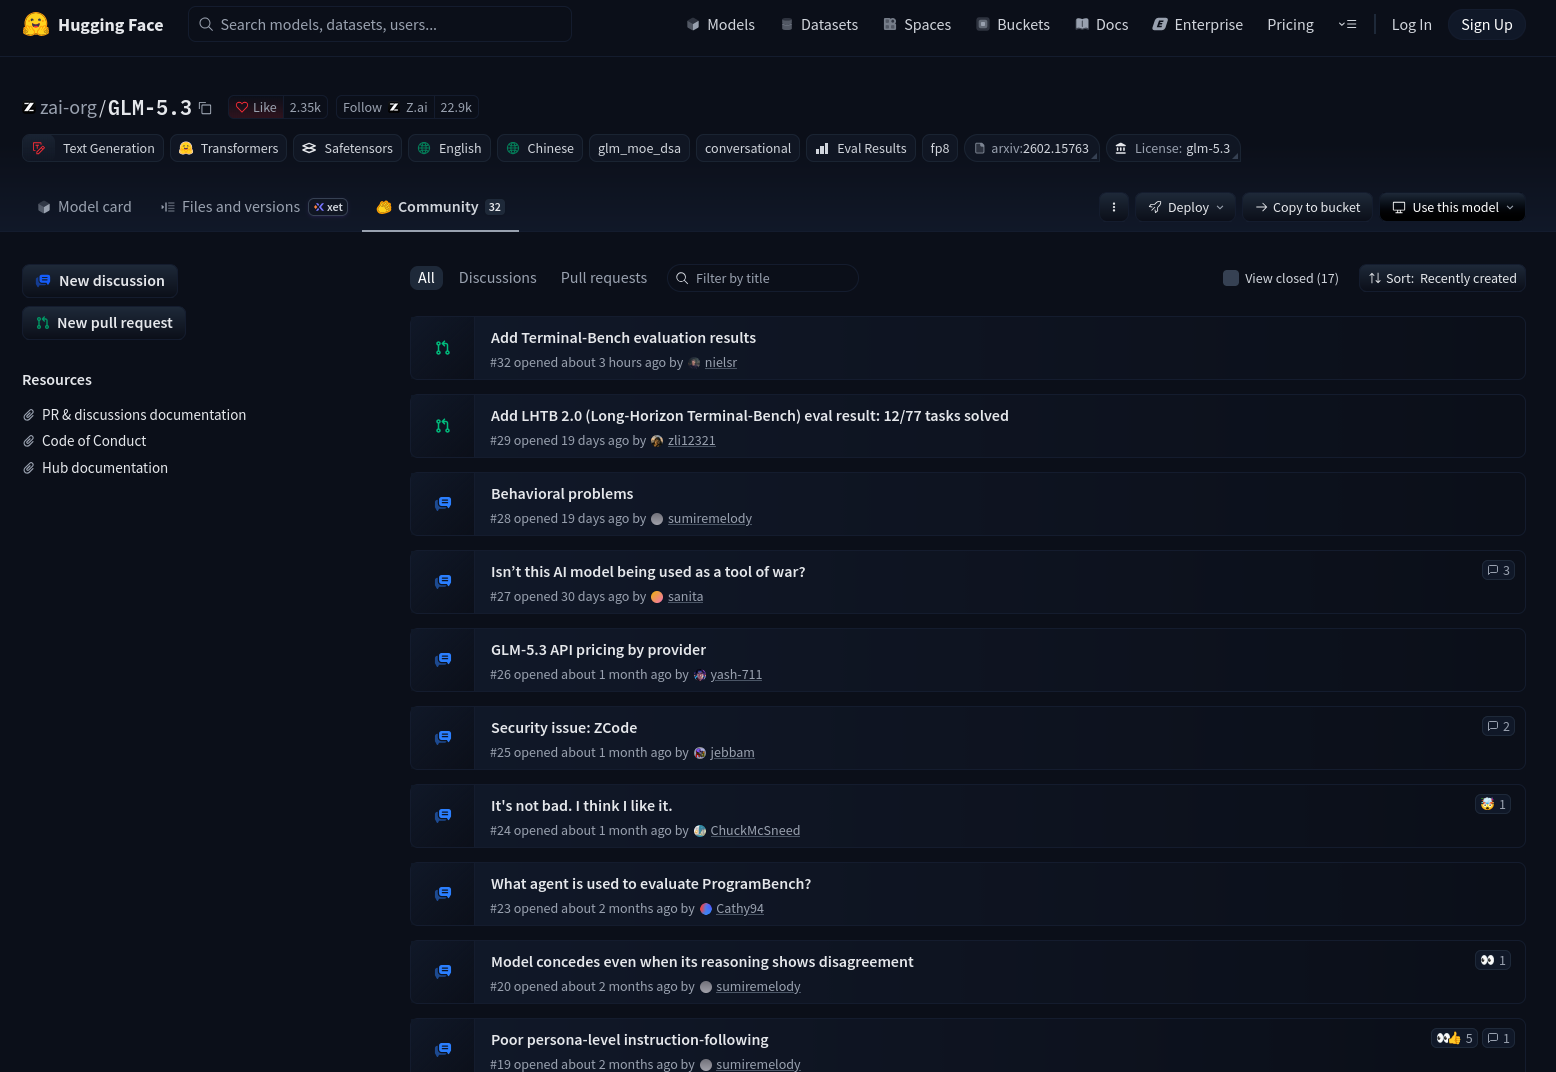Open the Sort: Recently created dropdown

tap(1442, 278)
